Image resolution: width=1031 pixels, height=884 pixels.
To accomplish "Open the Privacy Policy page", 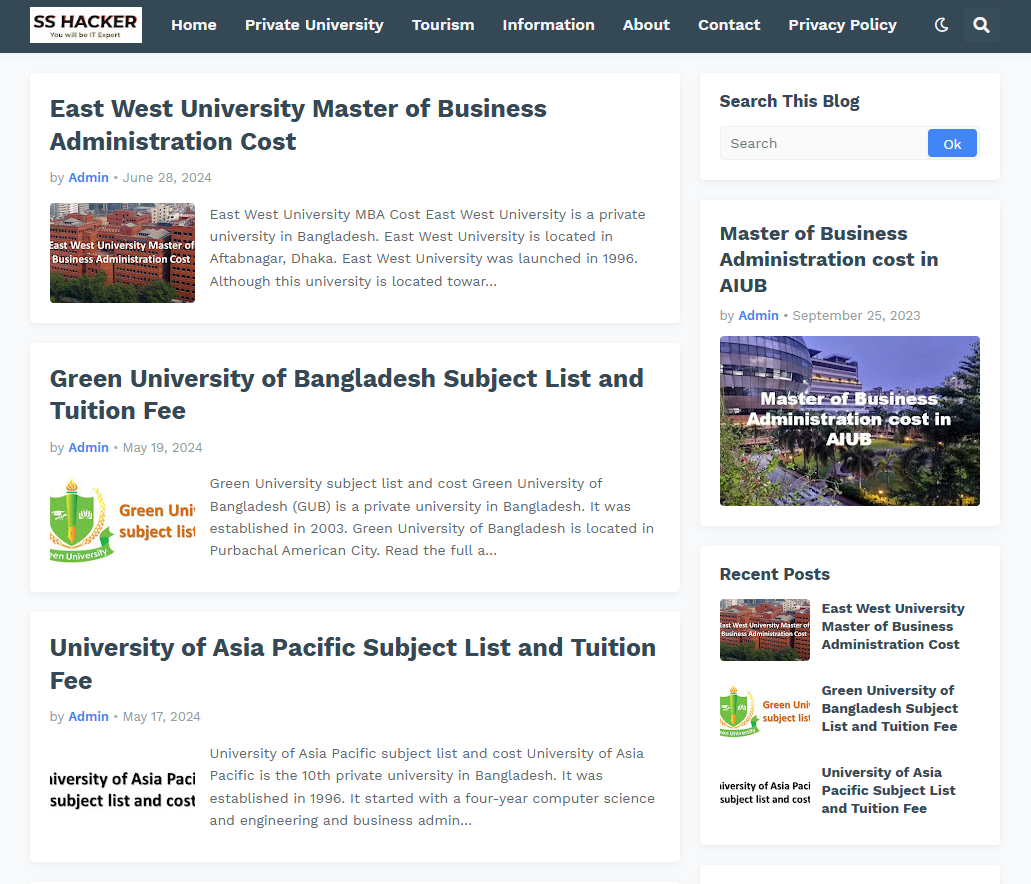I will (842, 25).
